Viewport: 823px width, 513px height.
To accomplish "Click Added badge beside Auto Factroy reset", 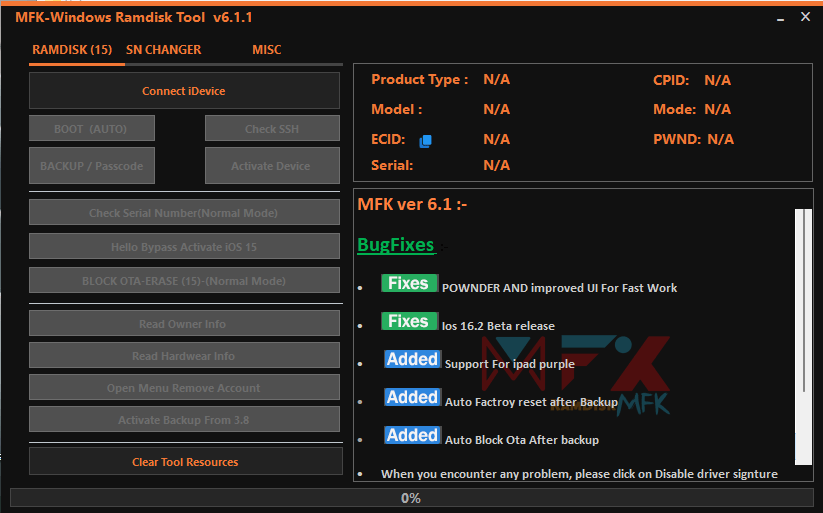I will pyautogui.click(x=413, y=397).
